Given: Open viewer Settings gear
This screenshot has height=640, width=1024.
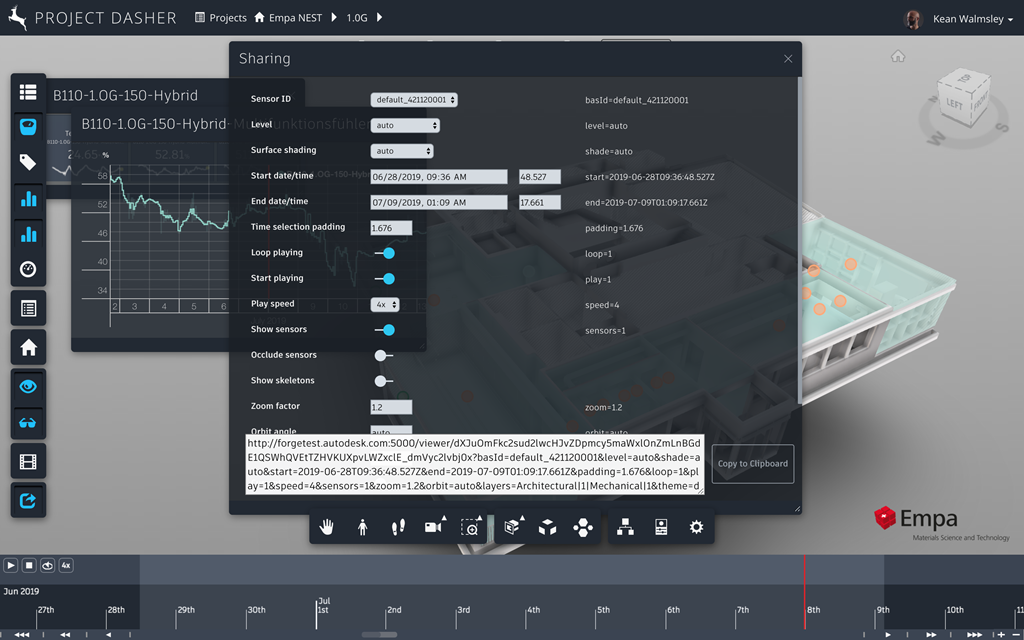Looking at the screenshot, I should (697, 527).
